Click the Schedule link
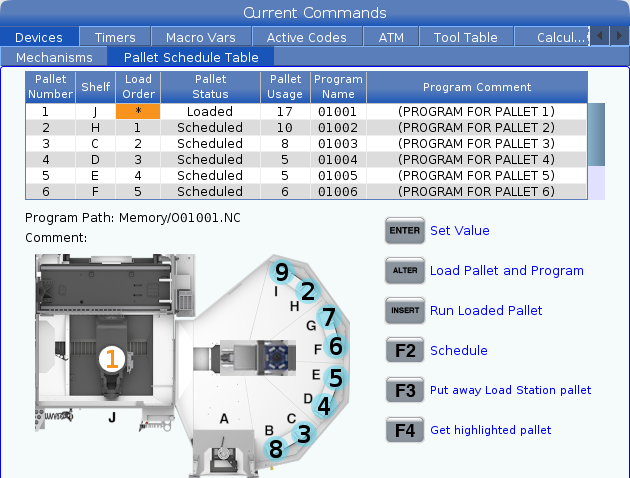The image size is (630, 478). coord(459,351)
